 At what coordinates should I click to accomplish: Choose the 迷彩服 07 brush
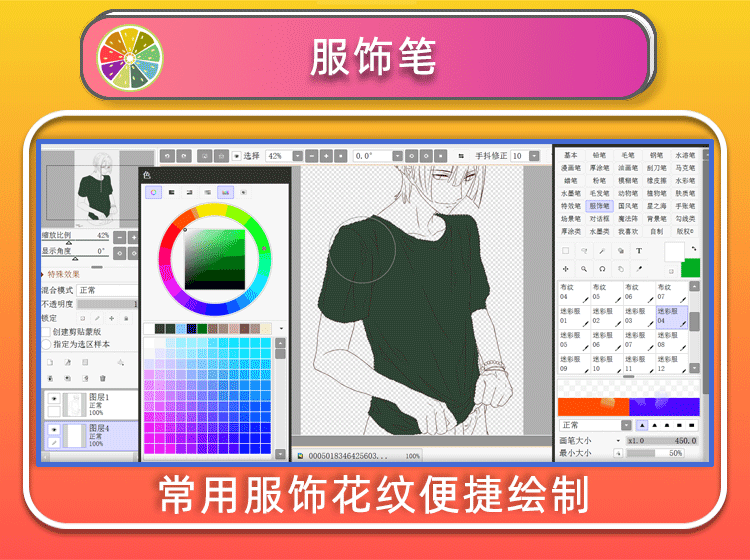(639, 340)
